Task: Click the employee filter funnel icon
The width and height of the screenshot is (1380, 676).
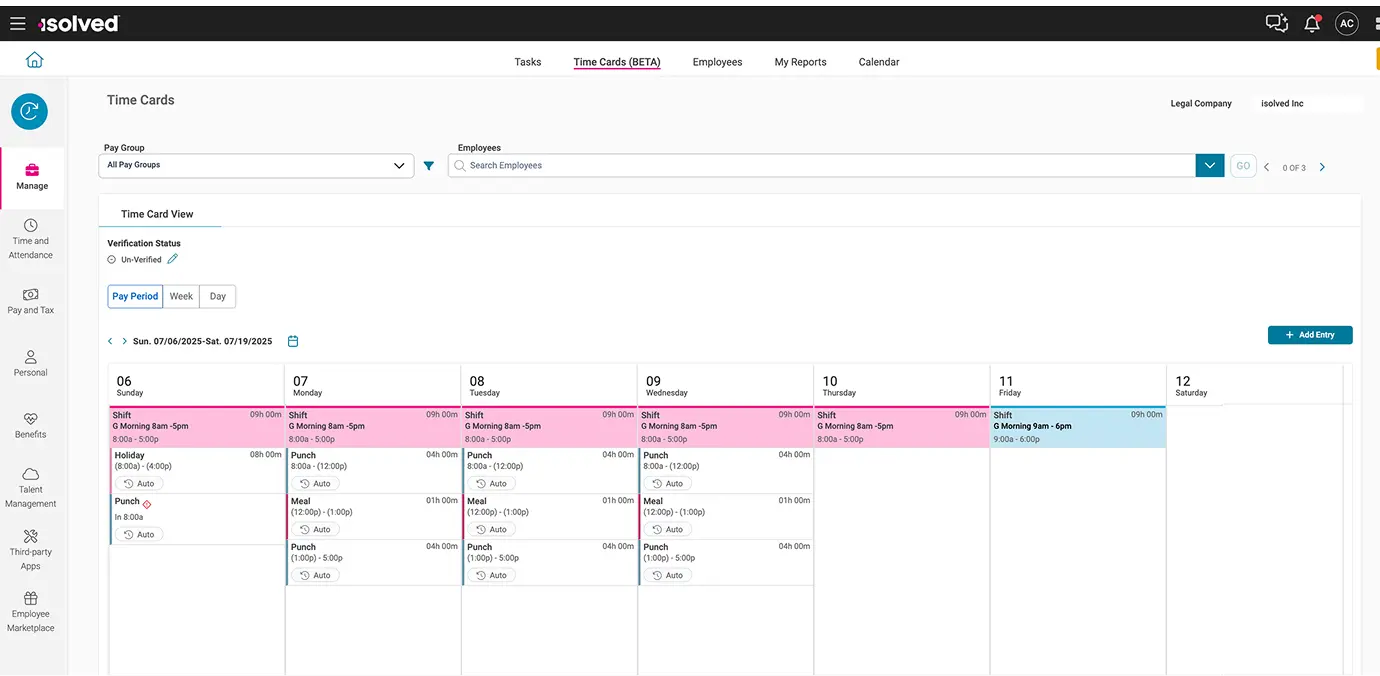Action: click(x=429, y=165)
